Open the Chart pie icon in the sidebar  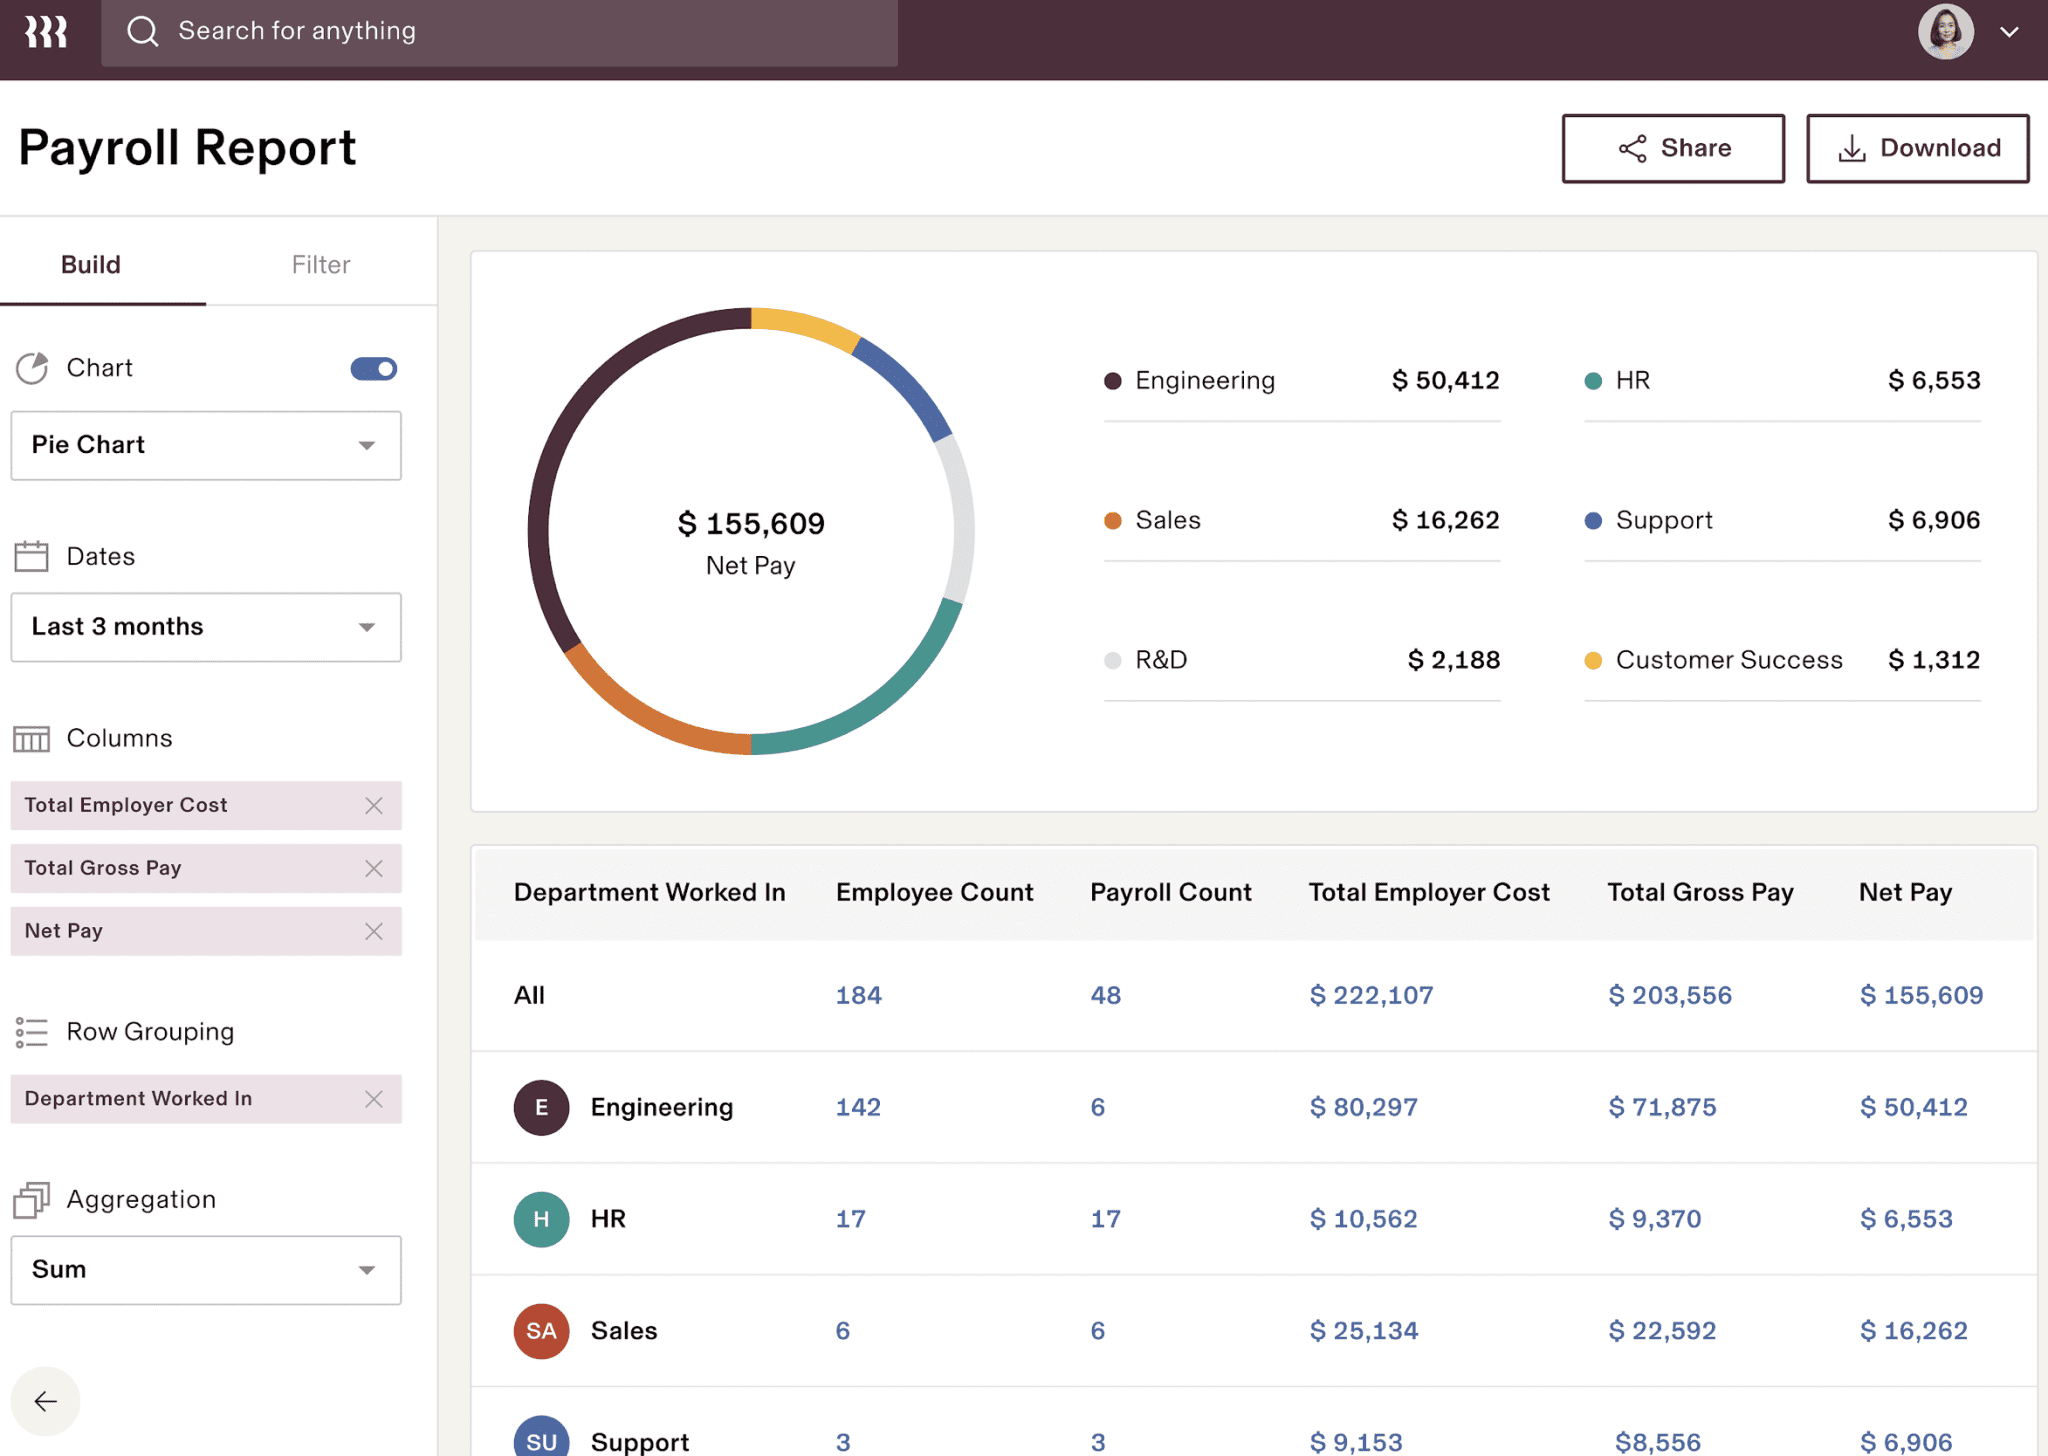(x=32, y=369)
